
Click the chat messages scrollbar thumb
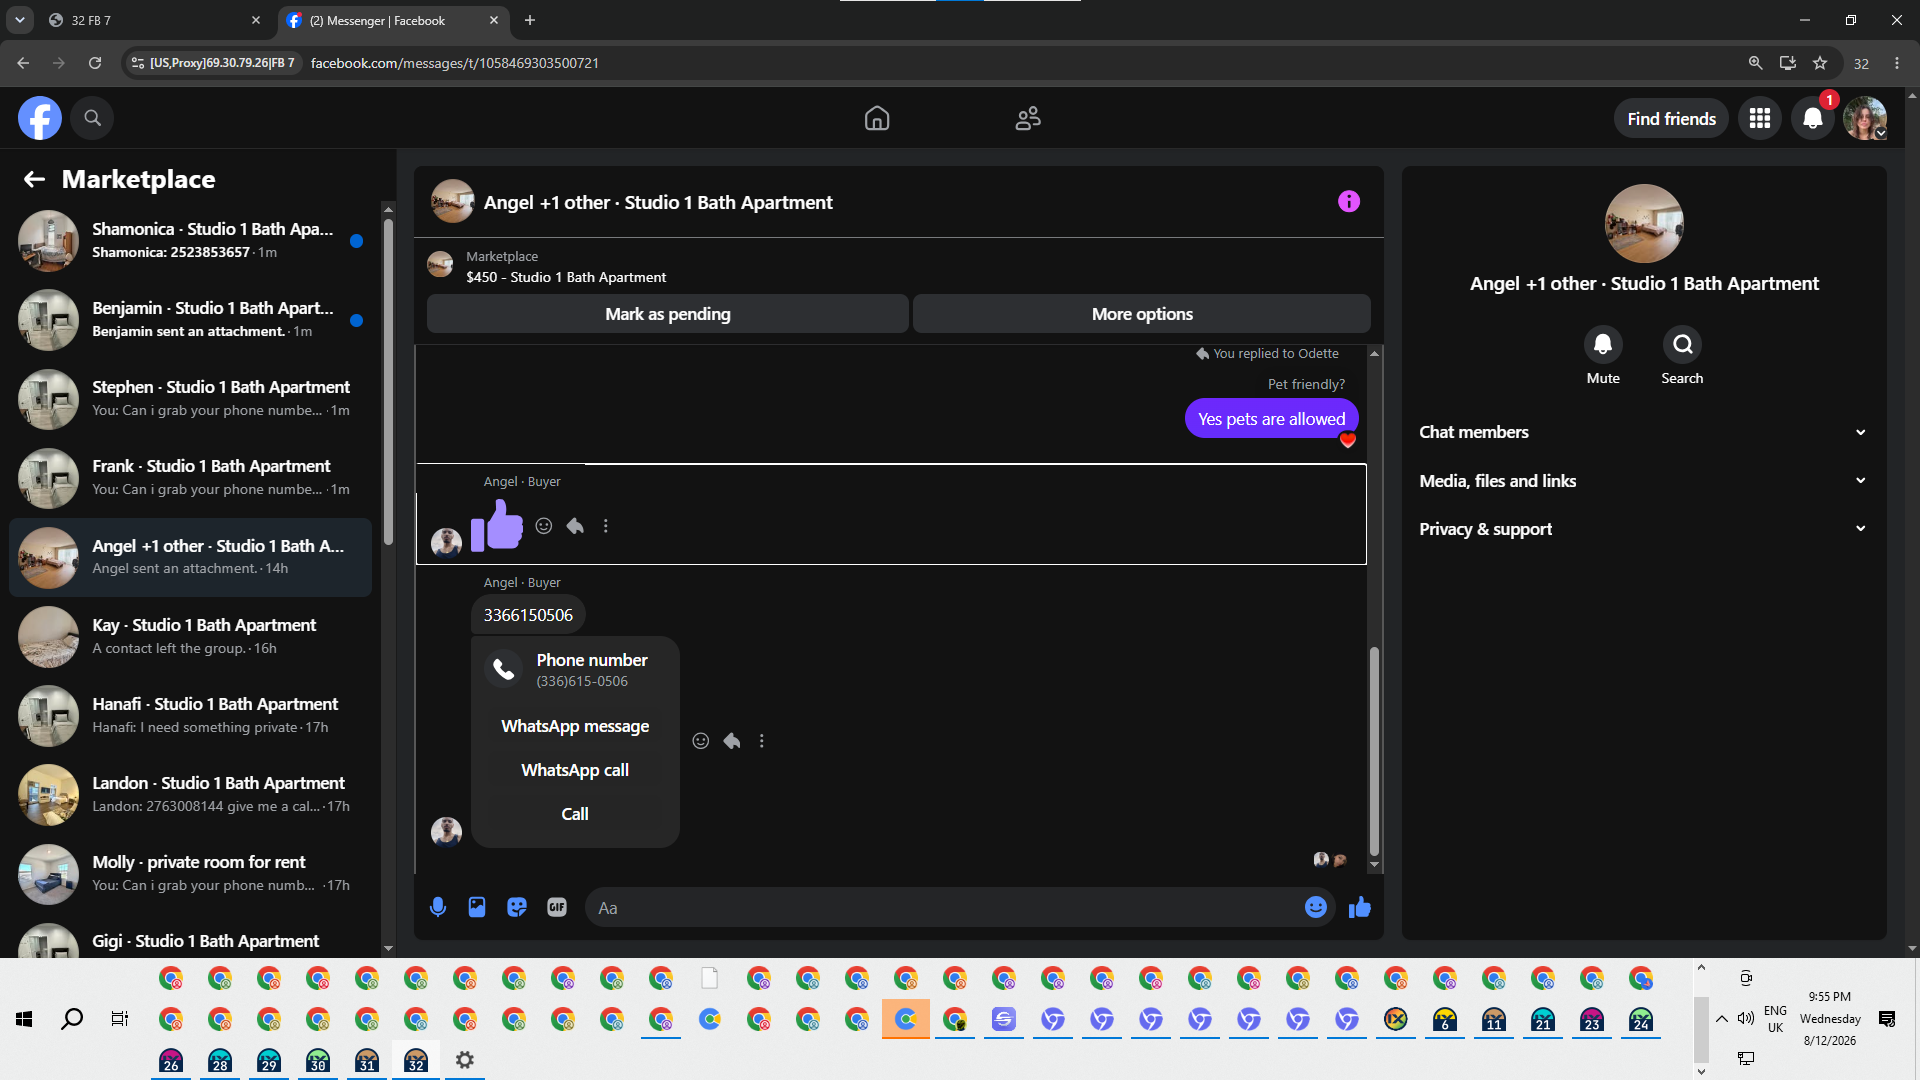(x=1374, y=752)
